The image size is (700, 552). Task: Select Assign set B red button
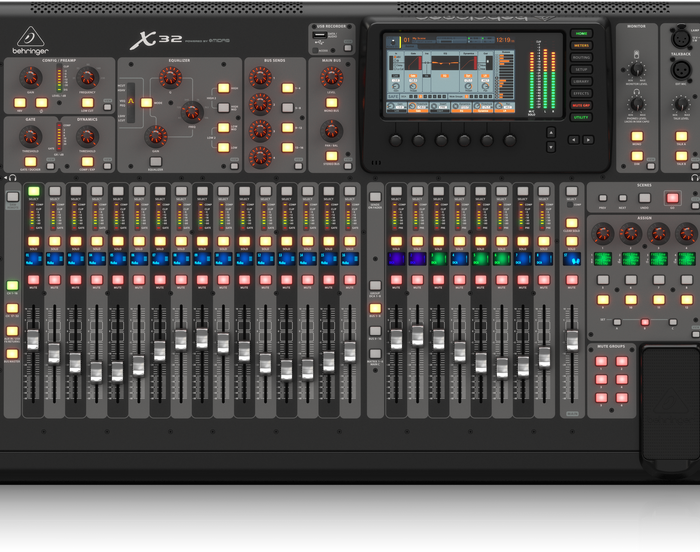pyautogui.click(x=645, y=322)
